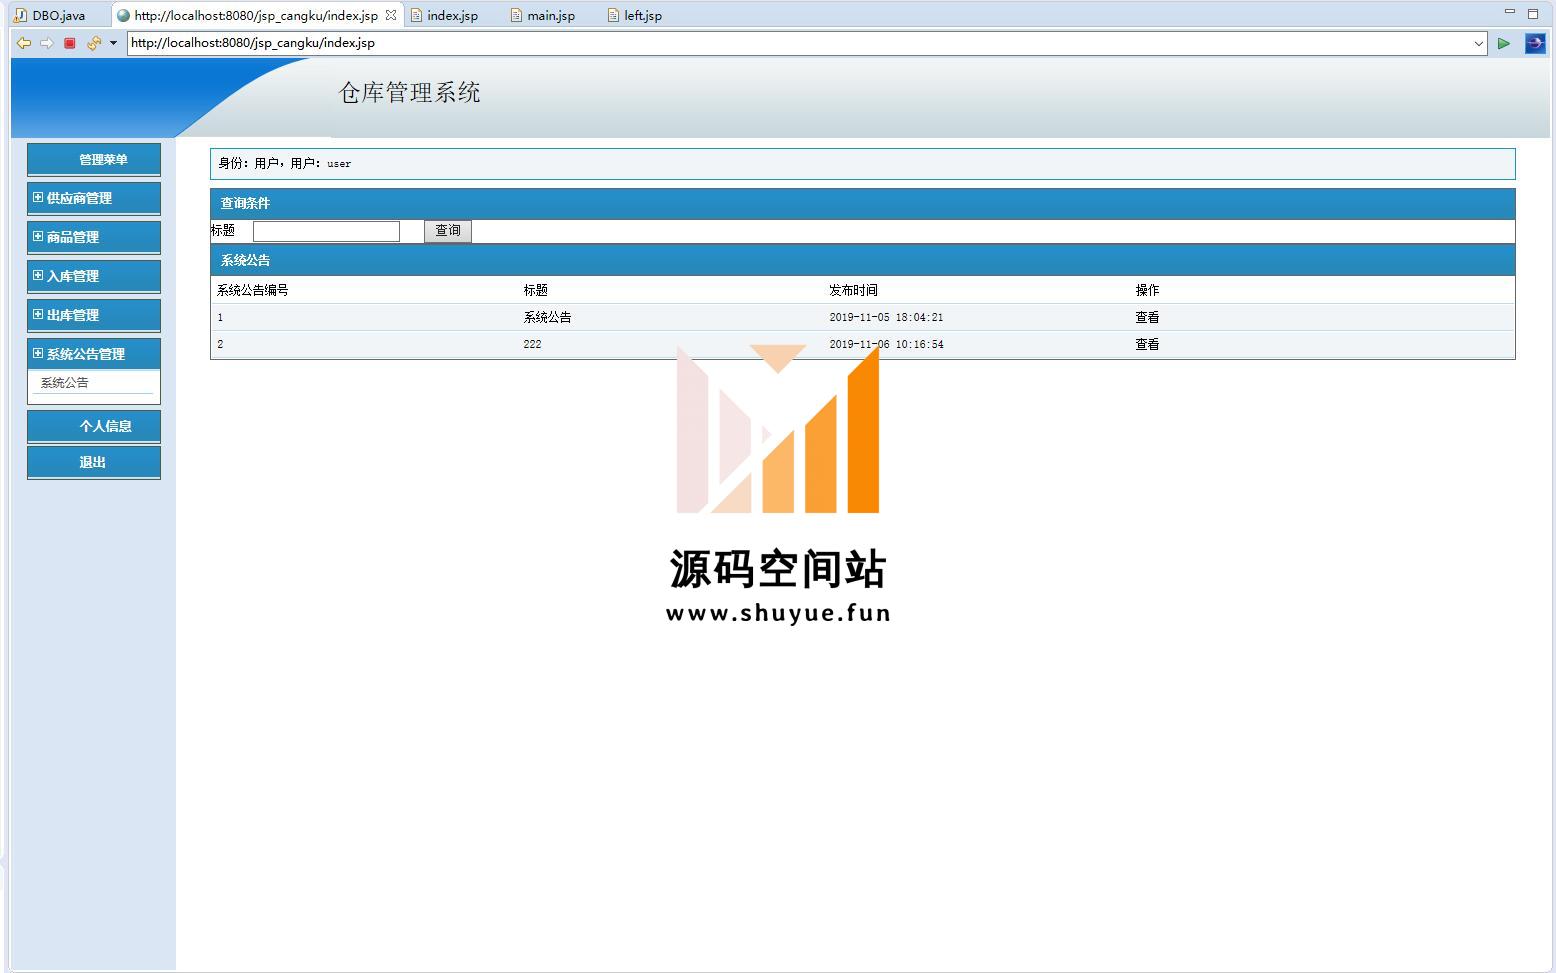The width and height of the screenshot is (1556, 973).
Task: Stop page loading with red stop icon
Action: [x=70, y=43]
